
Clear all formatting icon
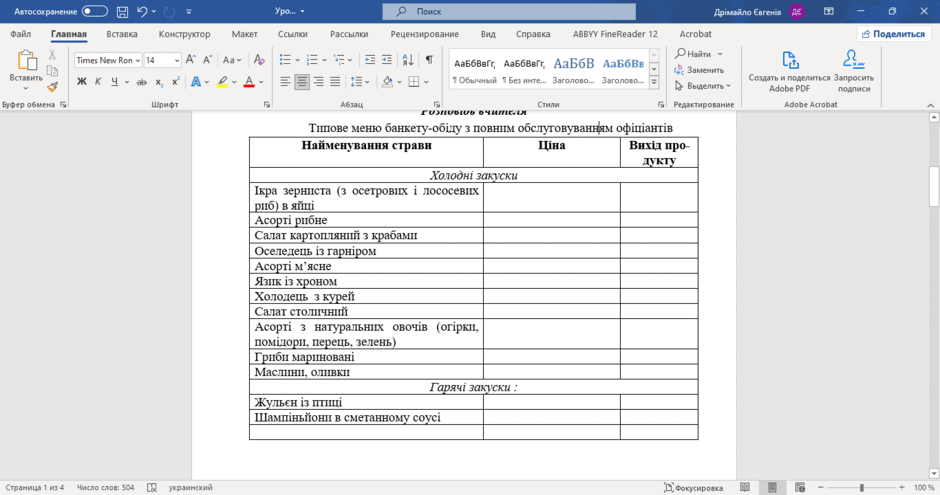pos(259,59)
